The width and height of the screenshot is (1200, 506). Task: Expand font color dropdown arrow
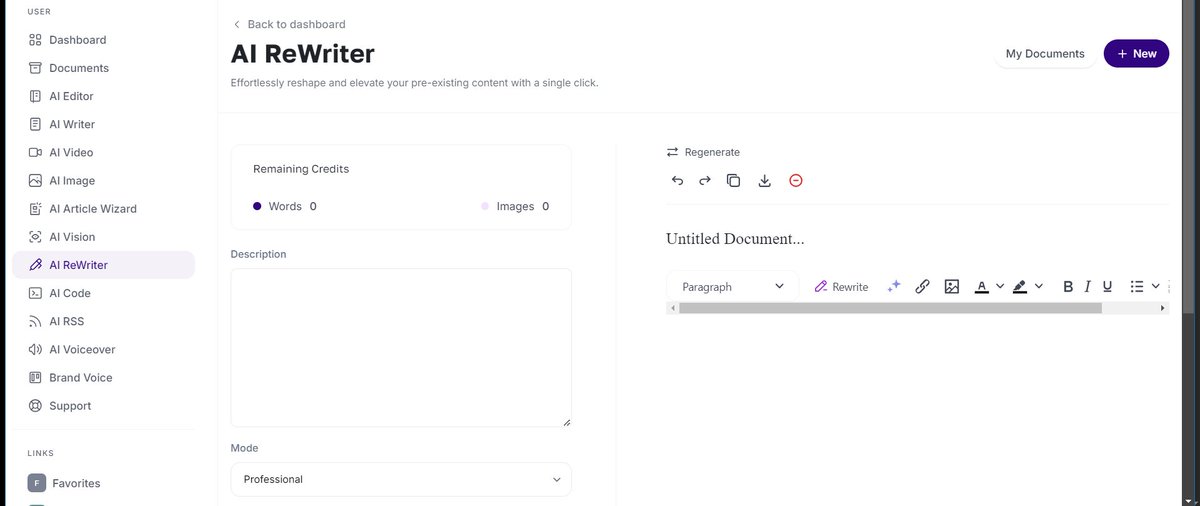(1000, 286)
